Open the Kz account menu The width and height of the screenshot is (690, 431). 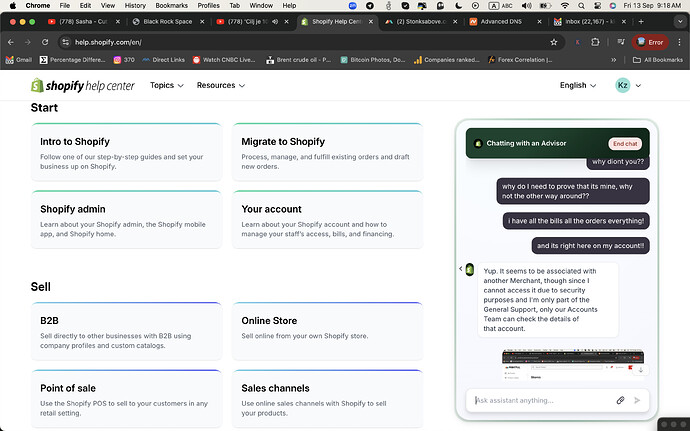point(628,85)
